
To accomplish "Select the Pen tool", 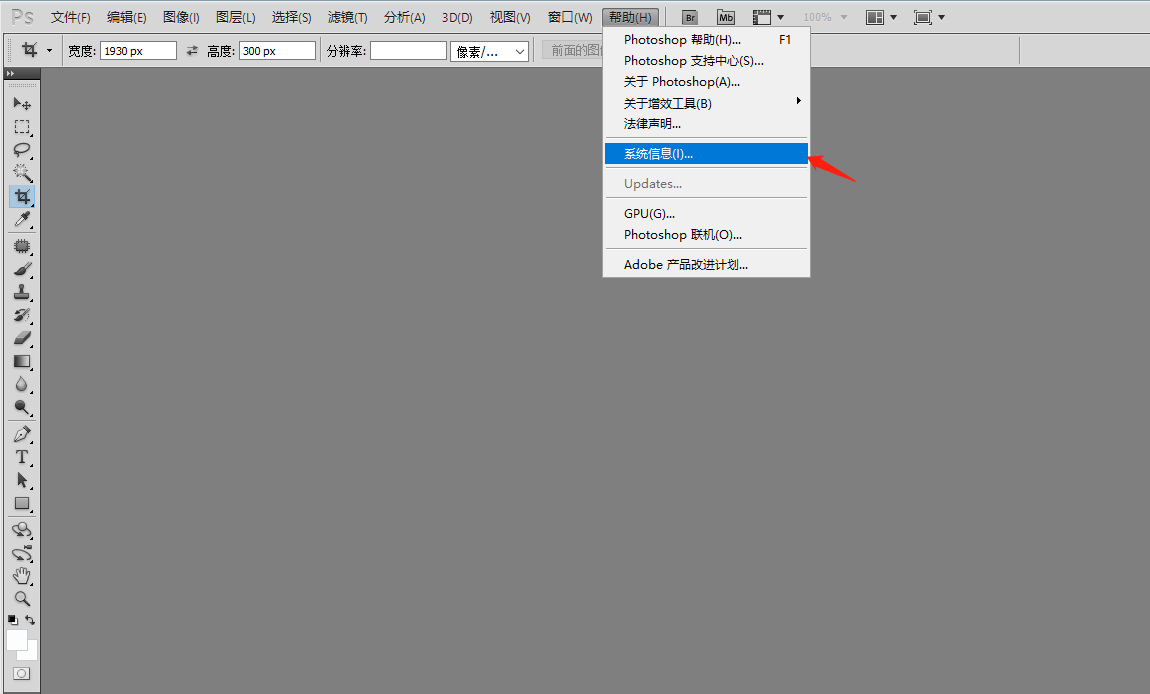I will tap(22, 434).
